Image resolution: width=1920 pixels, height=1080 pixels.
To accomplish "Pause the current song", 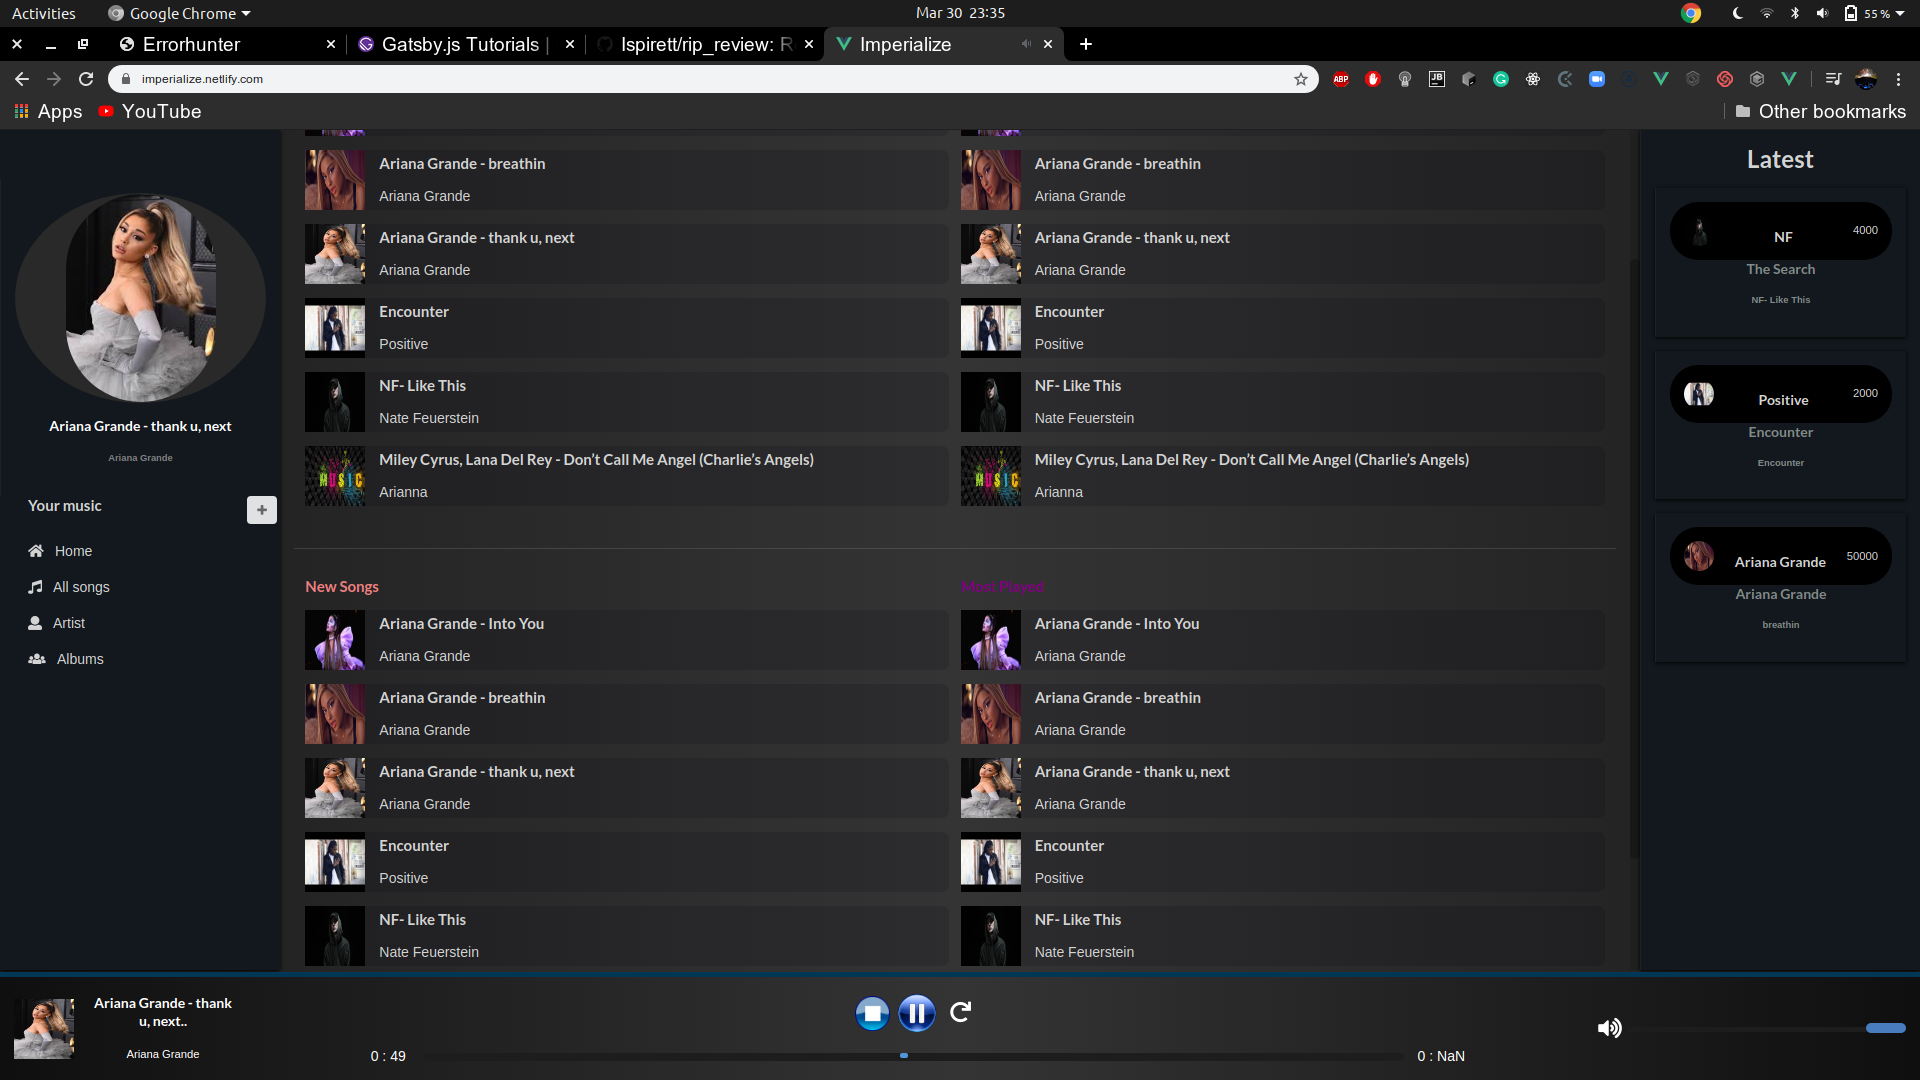I will (x=916, y=1013).
